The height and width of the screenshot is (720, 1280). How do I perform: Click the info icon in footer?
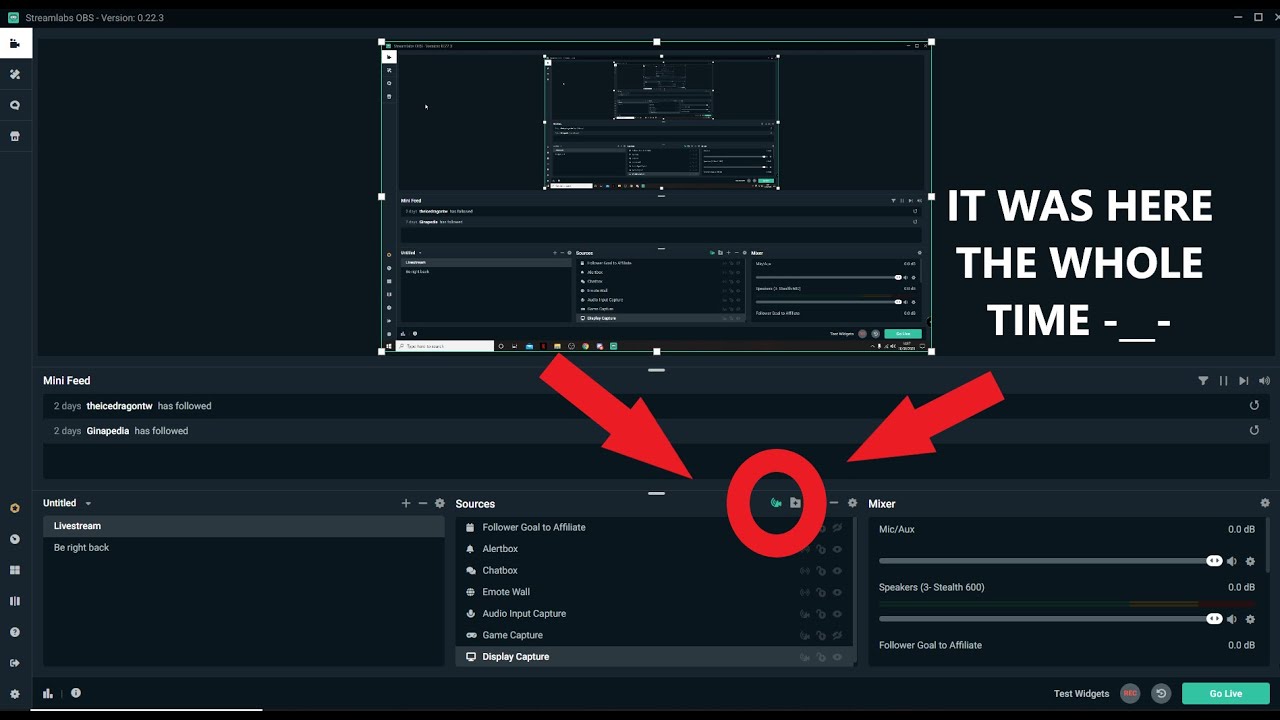point(76,693)
